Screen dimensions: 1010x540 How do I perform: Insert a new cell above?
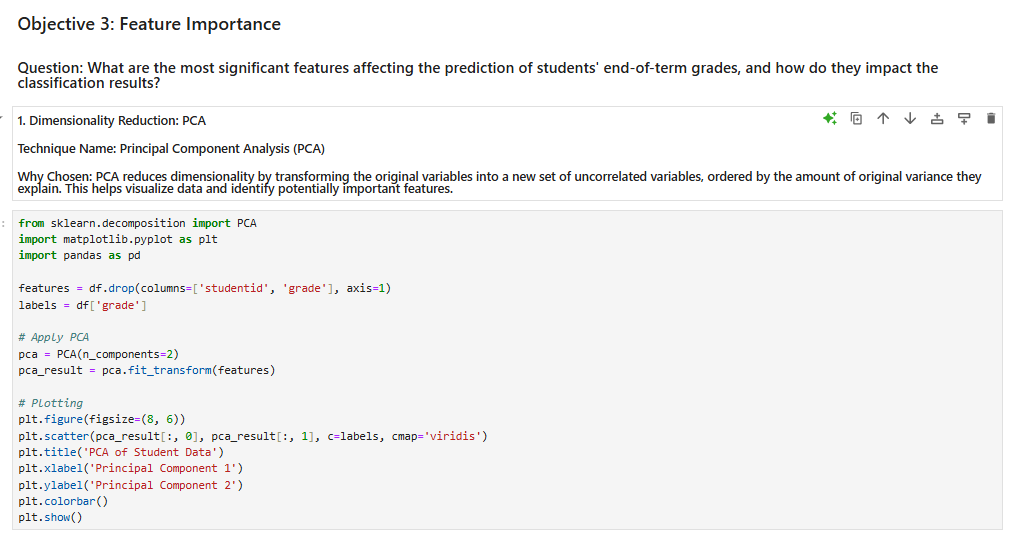pyautogui.click(x=937, y=119)
